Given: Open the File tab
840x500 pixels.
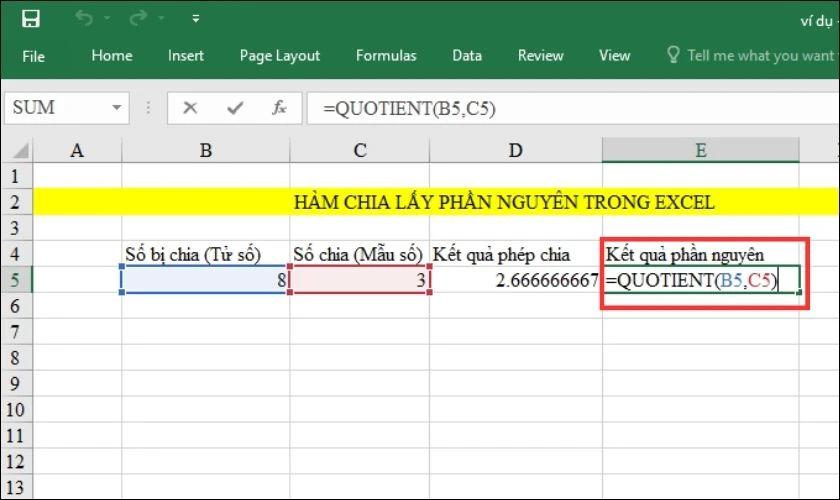Looking at the screenshot, I should click(34, 56).
